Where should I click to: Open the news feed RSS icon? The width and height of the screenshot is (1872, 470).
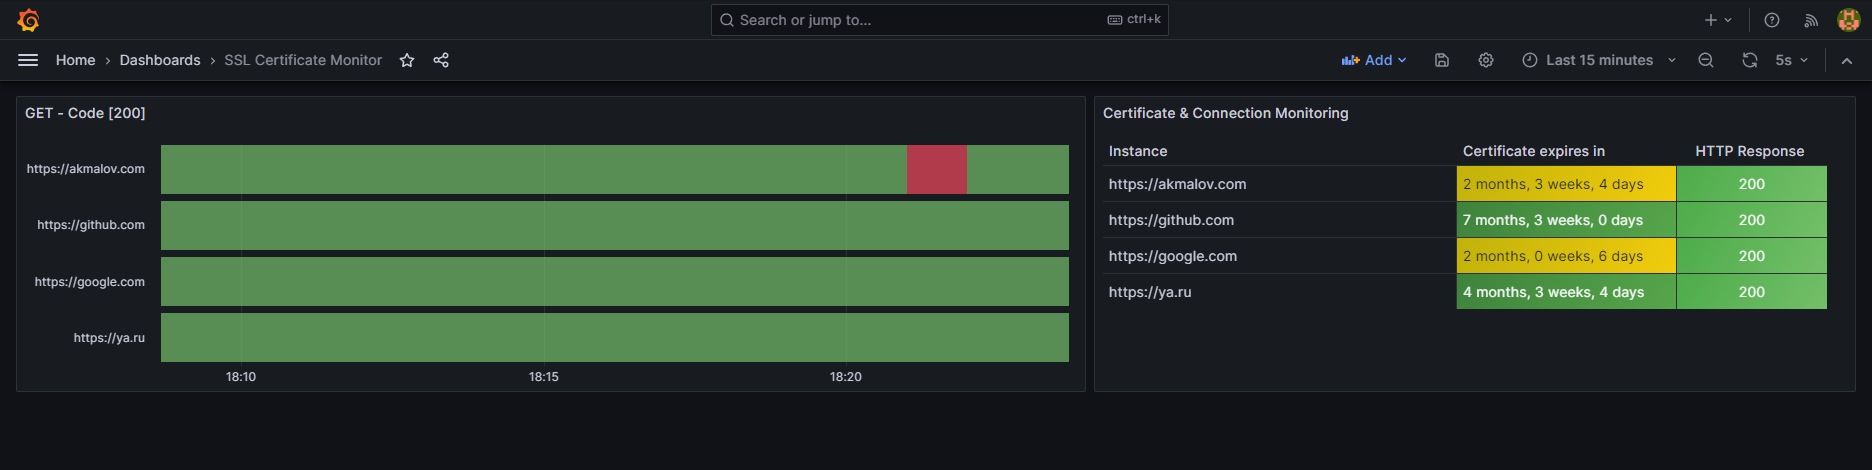point(1811,20)
